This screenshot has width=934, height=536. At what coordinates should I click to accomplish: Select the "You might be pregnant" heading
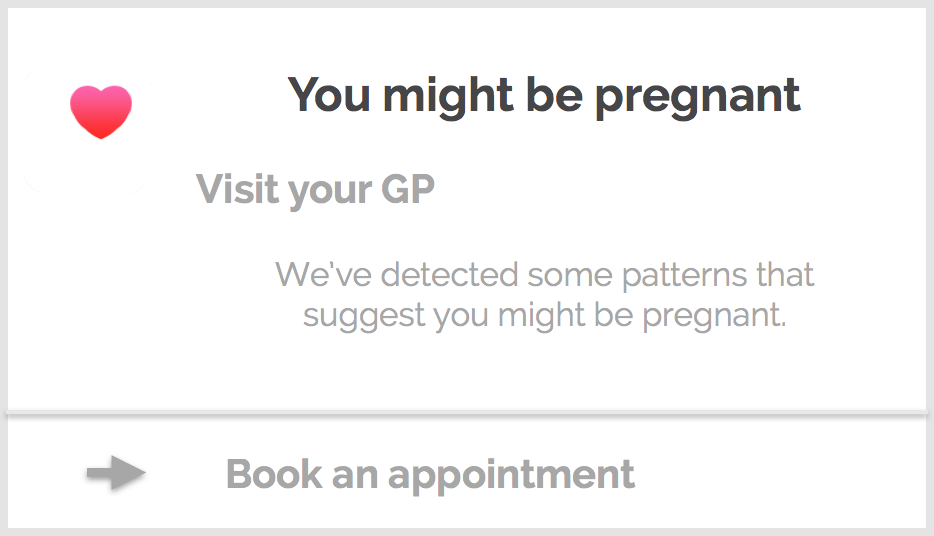(x=544, y=96)
